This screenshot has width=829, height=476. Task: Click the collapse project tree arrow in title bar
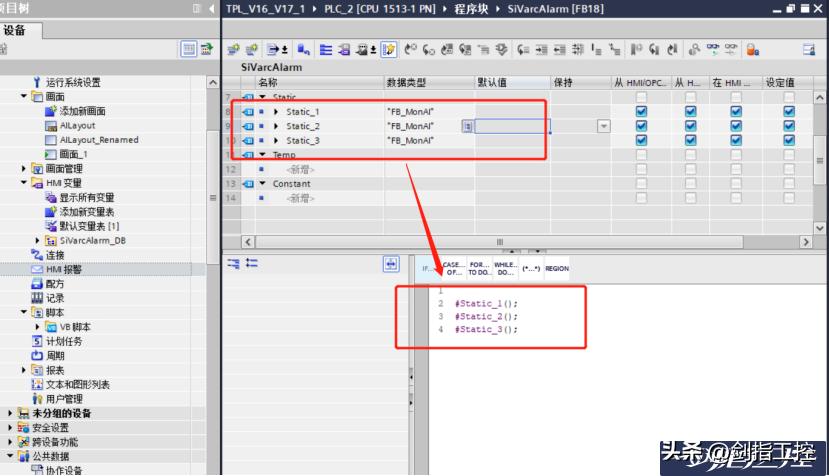[212, 8]
